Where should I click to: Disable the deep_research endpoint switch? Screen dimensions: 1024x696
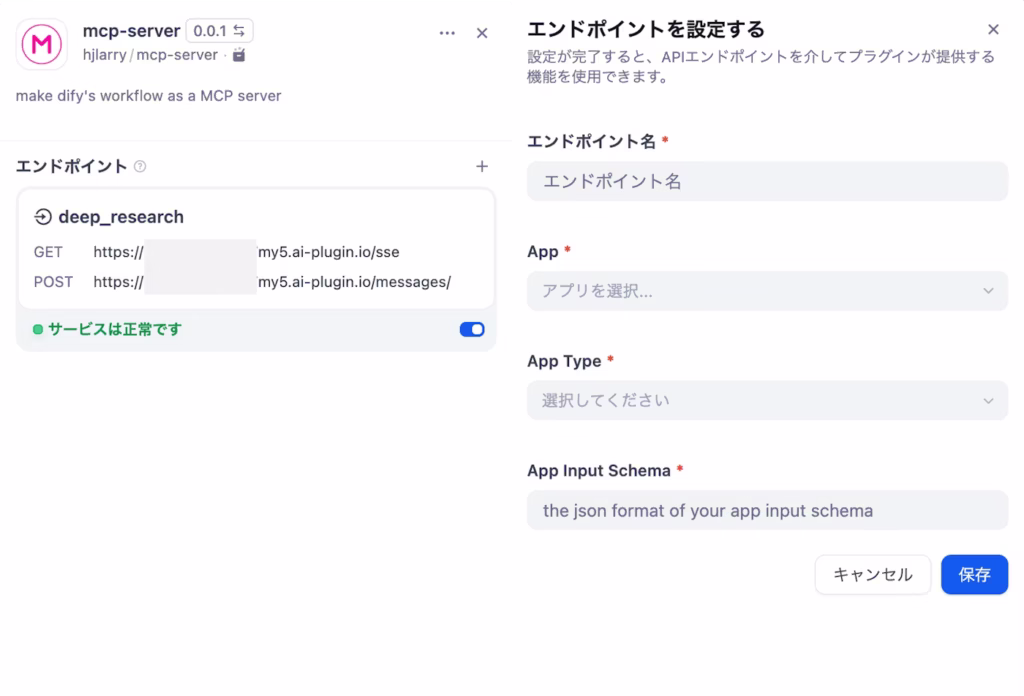pyautogui.click(x=471, y=329)
